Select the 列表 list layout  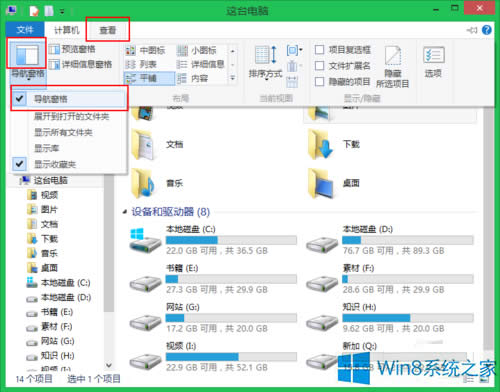[x=141, y=64]
